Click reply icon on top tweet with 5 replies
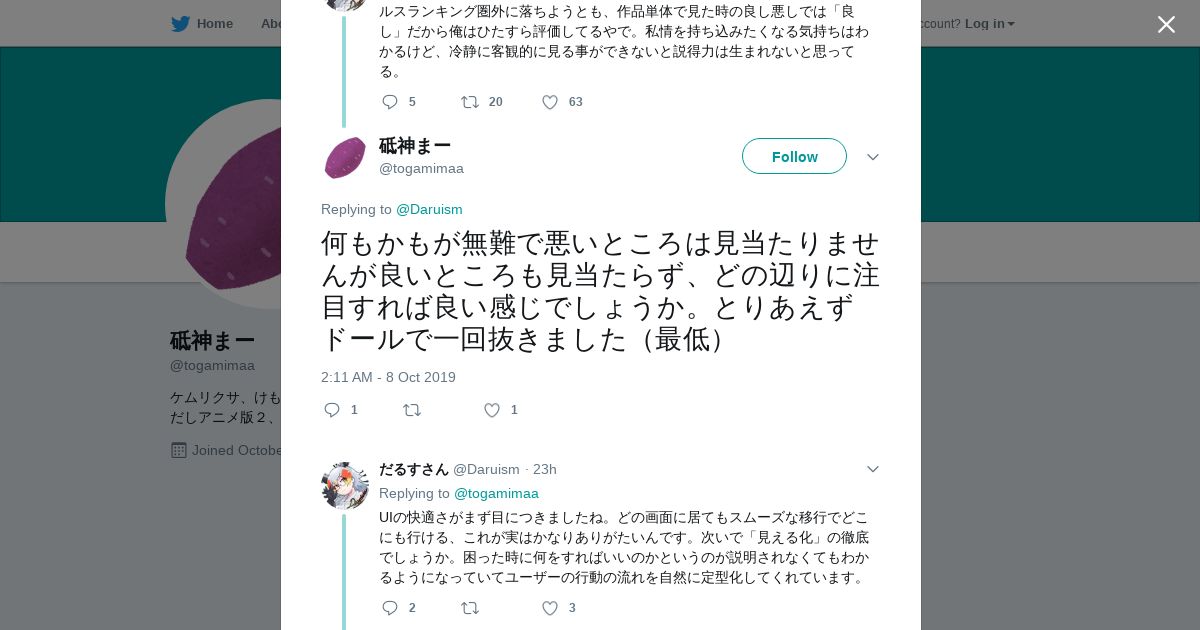Image resolution: width=1200 pixels, height=630 pixels. (390, 102)
